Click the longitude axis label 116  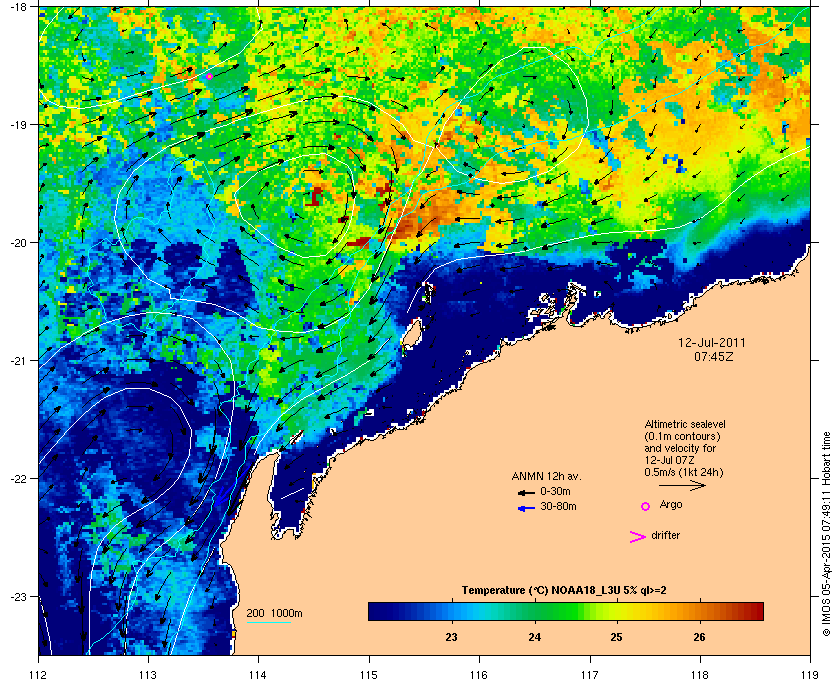click(x=479, y=674)
